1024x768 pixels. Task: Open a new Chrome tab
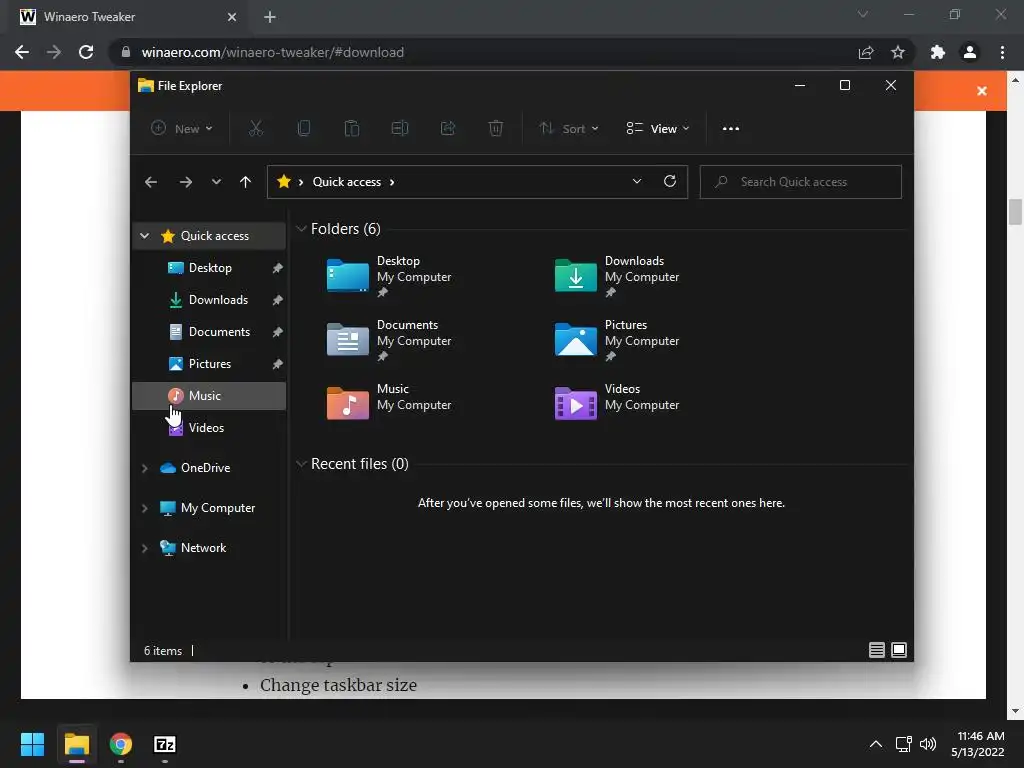pos(270,17)
